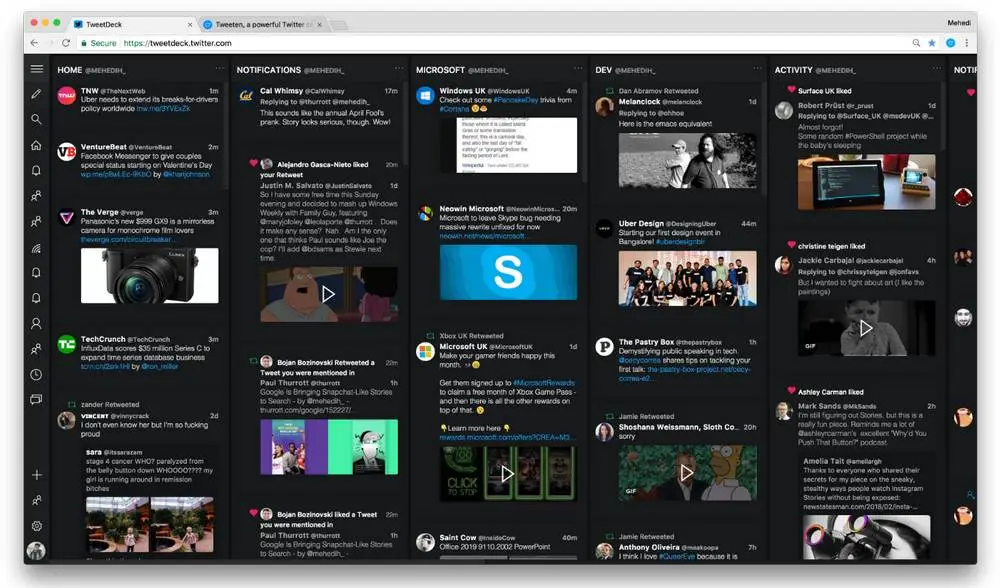Bookmark page with star icon
Viewport: 1000px width, 588px height.
point(932,43)
